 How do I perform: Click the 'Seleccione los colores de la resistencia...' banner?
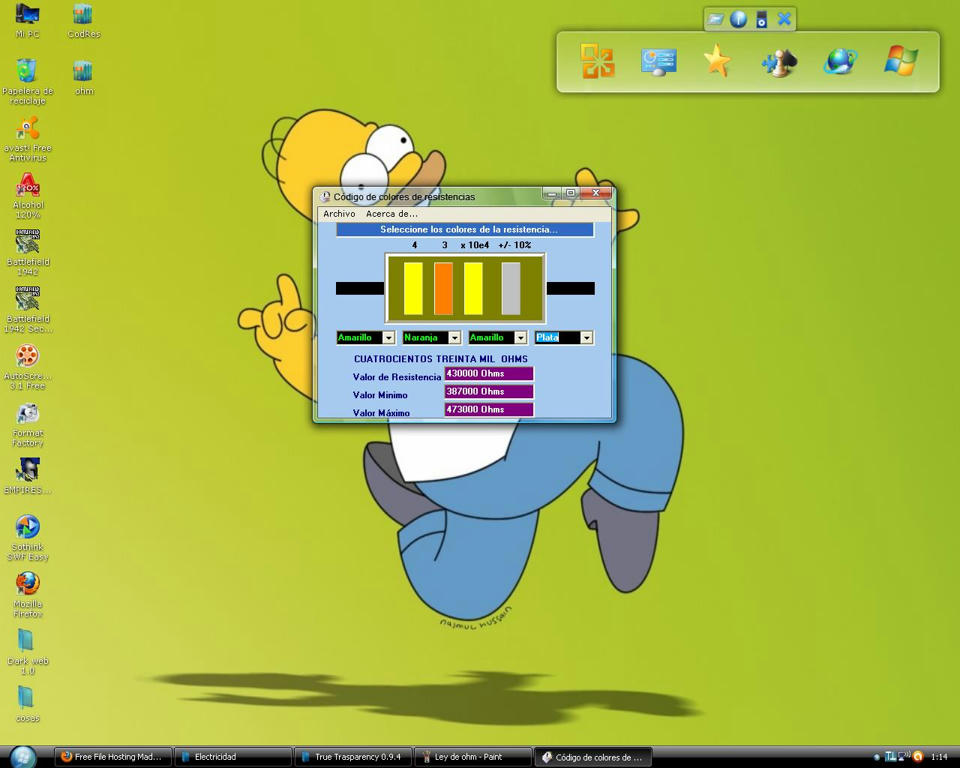pyautogui.click(x=465, y=230)
